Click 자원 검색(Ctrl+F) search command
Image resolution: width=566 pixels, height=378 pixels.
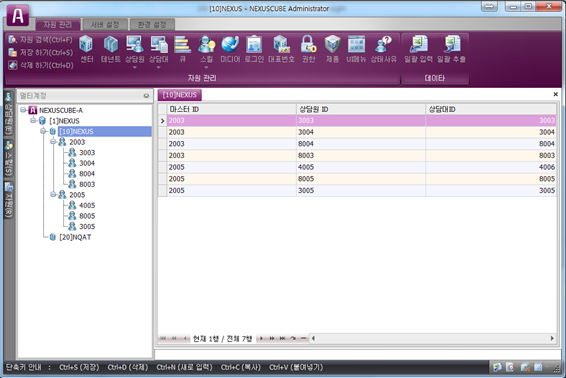(x=40, y=40)
